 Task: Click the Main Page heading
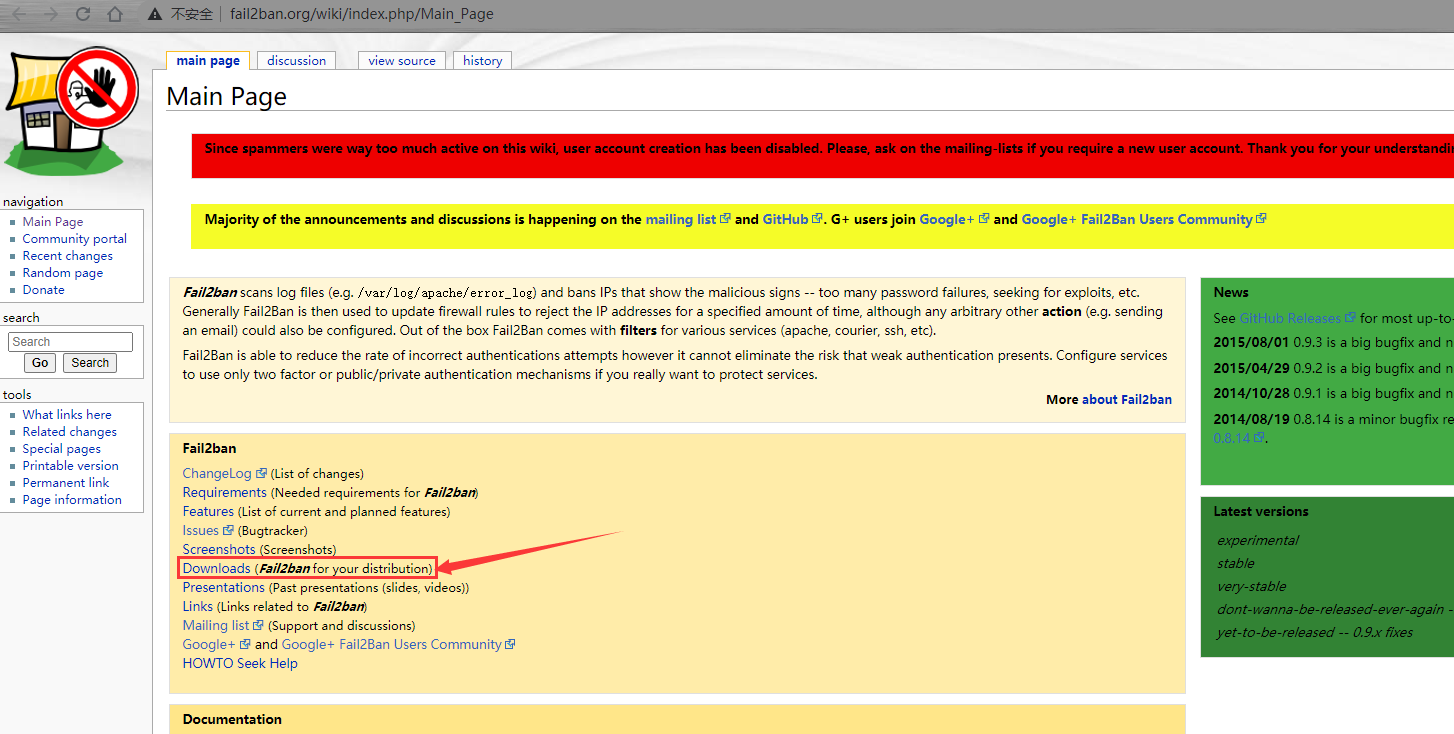click(227, 96)
